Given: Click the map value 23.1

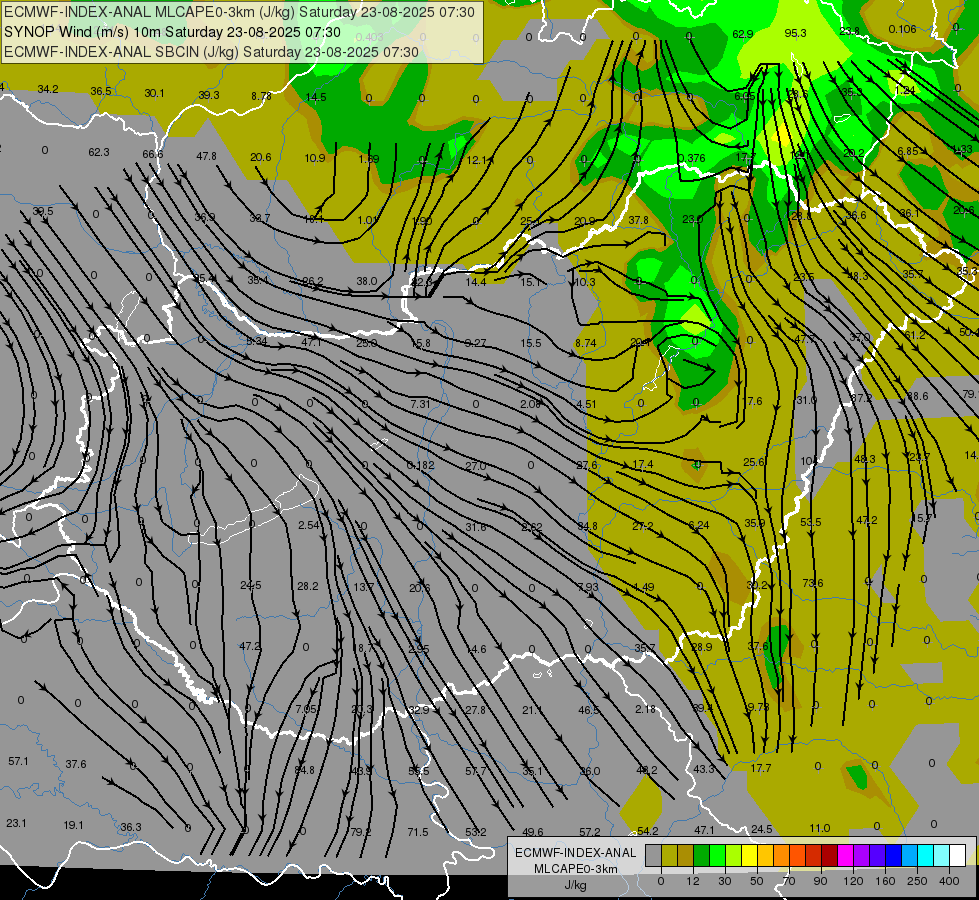Looking at the screenshot, I should coord(16,823).
